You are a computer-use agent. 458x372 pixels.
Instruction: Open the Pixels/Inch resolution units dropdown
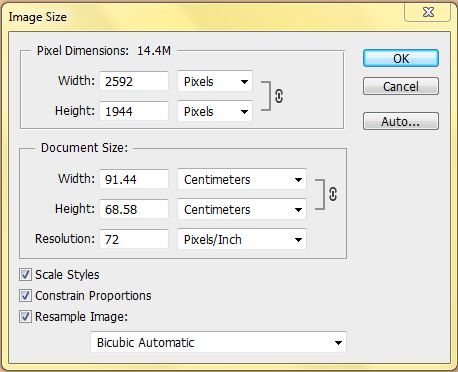tap(242, 239)
